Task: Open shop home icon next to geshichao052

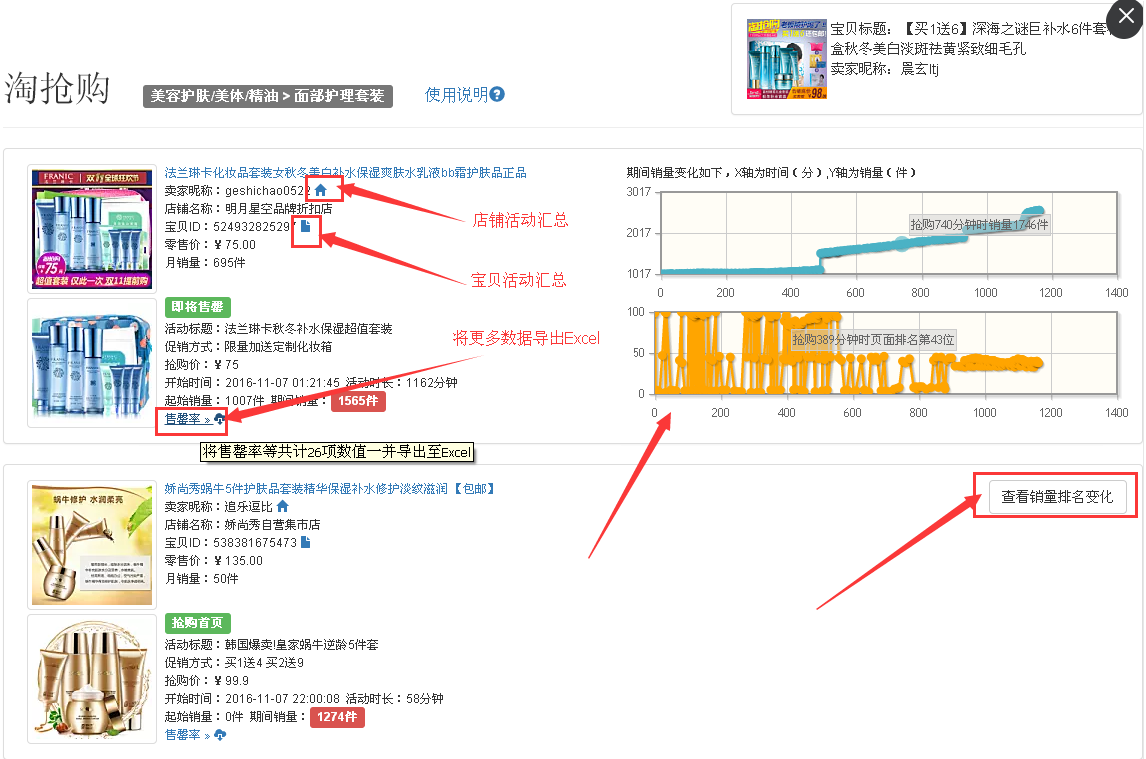Action: [x=320, y=190]
